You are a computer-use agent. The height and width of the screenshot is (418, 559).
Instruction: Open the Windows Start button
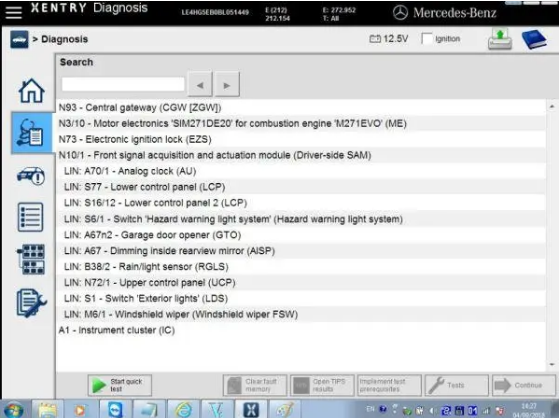click(13, 410)
